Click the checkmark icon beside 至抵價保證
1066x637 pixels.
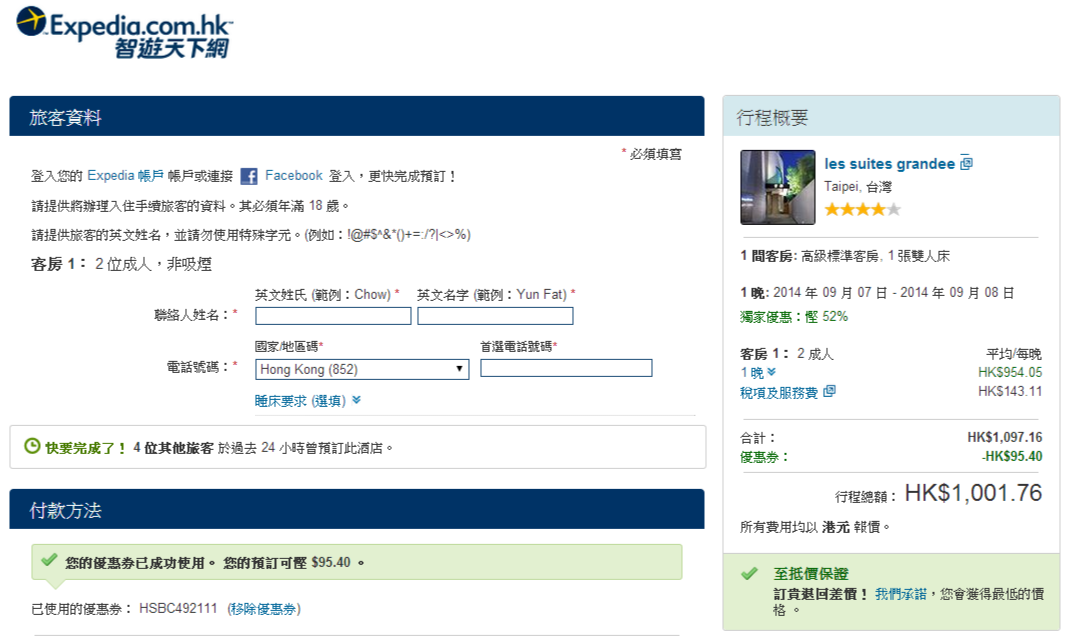[748, 574]
